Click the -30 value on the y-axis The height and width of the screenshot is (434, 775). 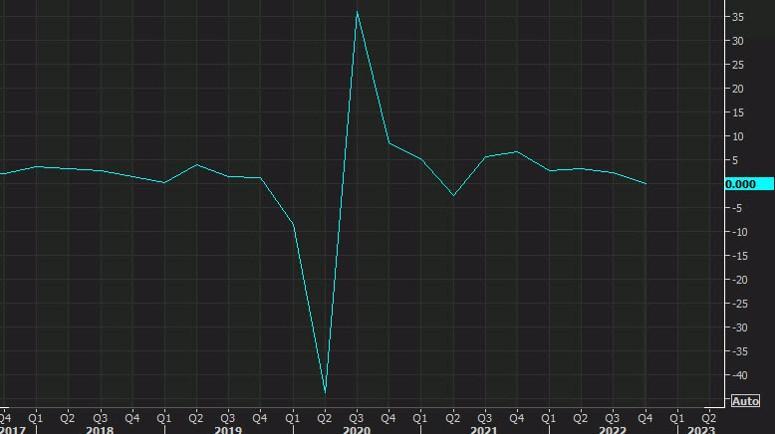736,328
